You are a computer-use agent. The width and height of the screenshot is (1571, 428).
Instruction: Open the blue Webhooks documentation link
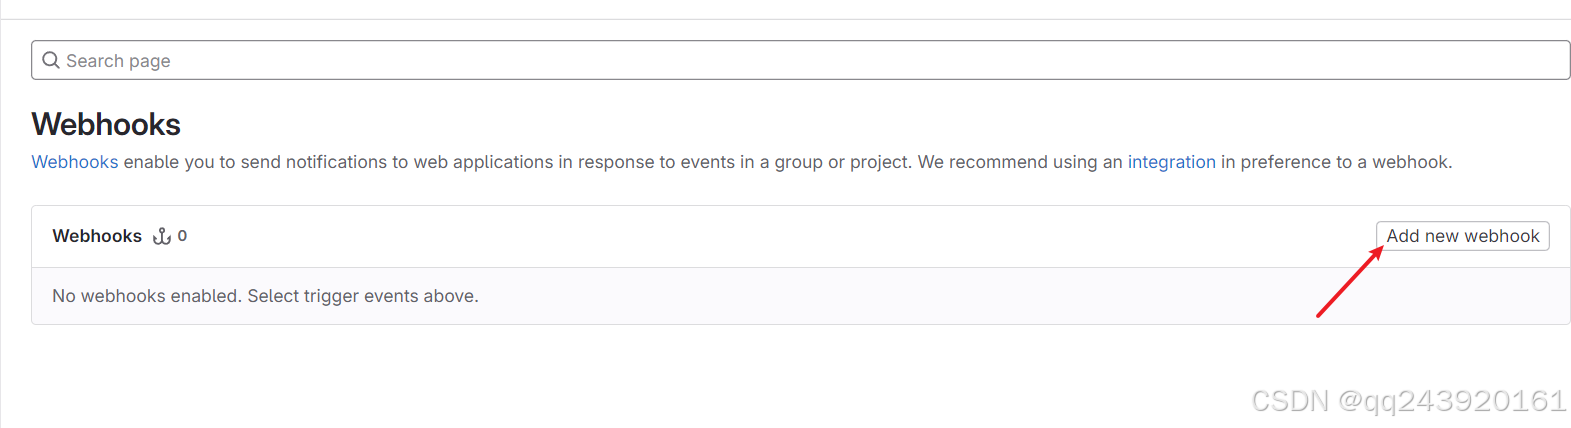click(x=75, y=162)
